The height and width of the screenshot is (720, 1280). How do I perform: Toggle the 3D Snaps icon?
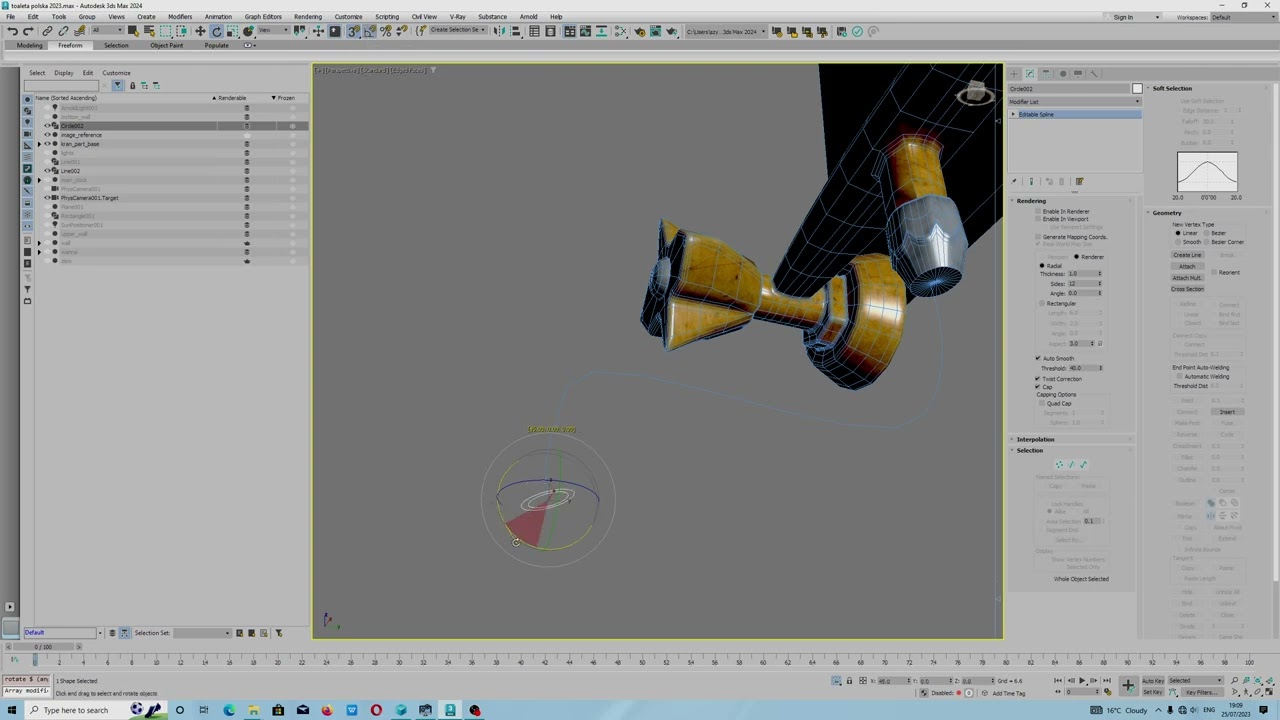point(354,31)
